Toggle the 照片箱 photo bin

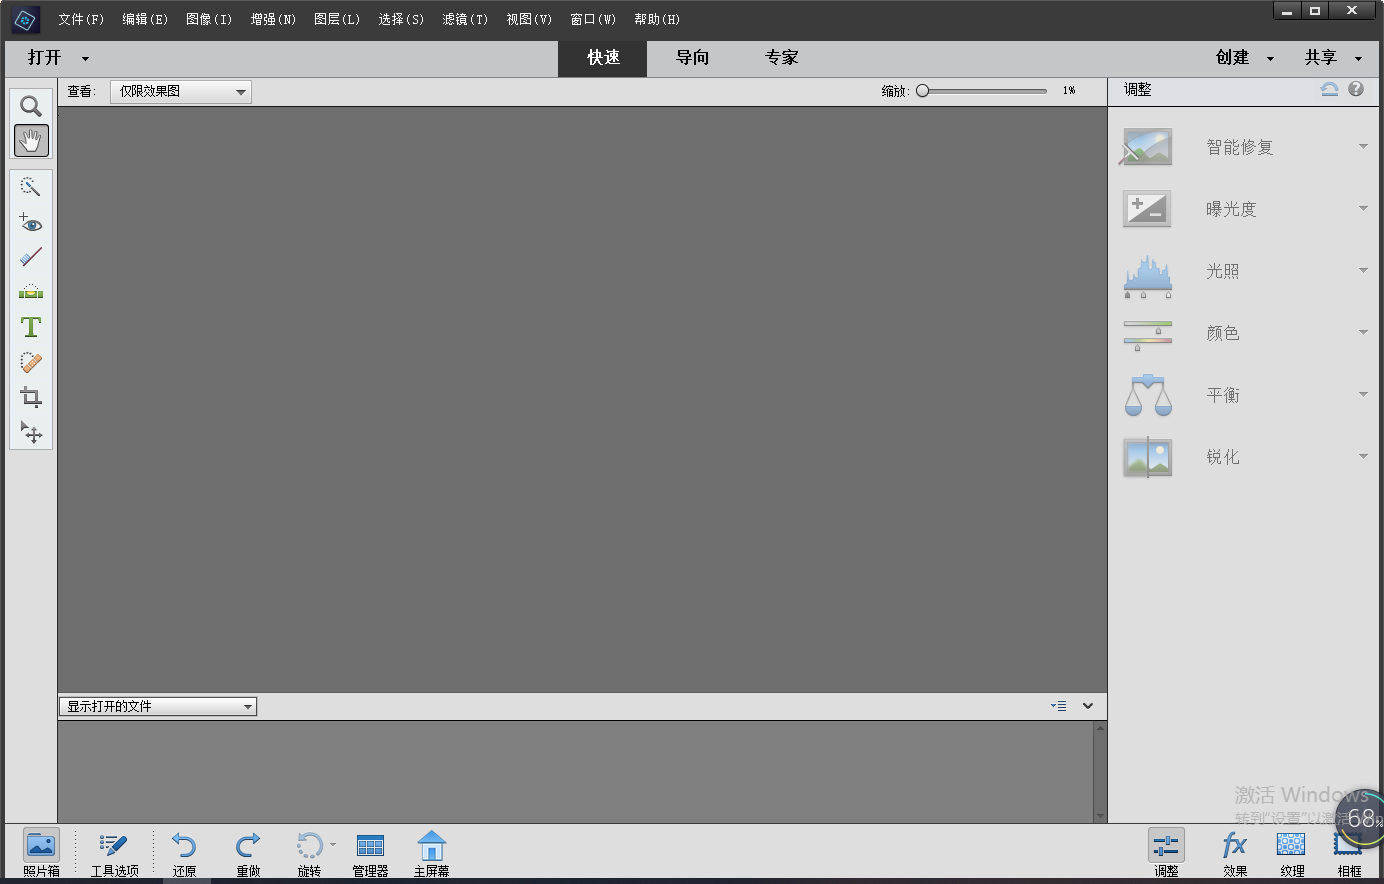[41, 853]
